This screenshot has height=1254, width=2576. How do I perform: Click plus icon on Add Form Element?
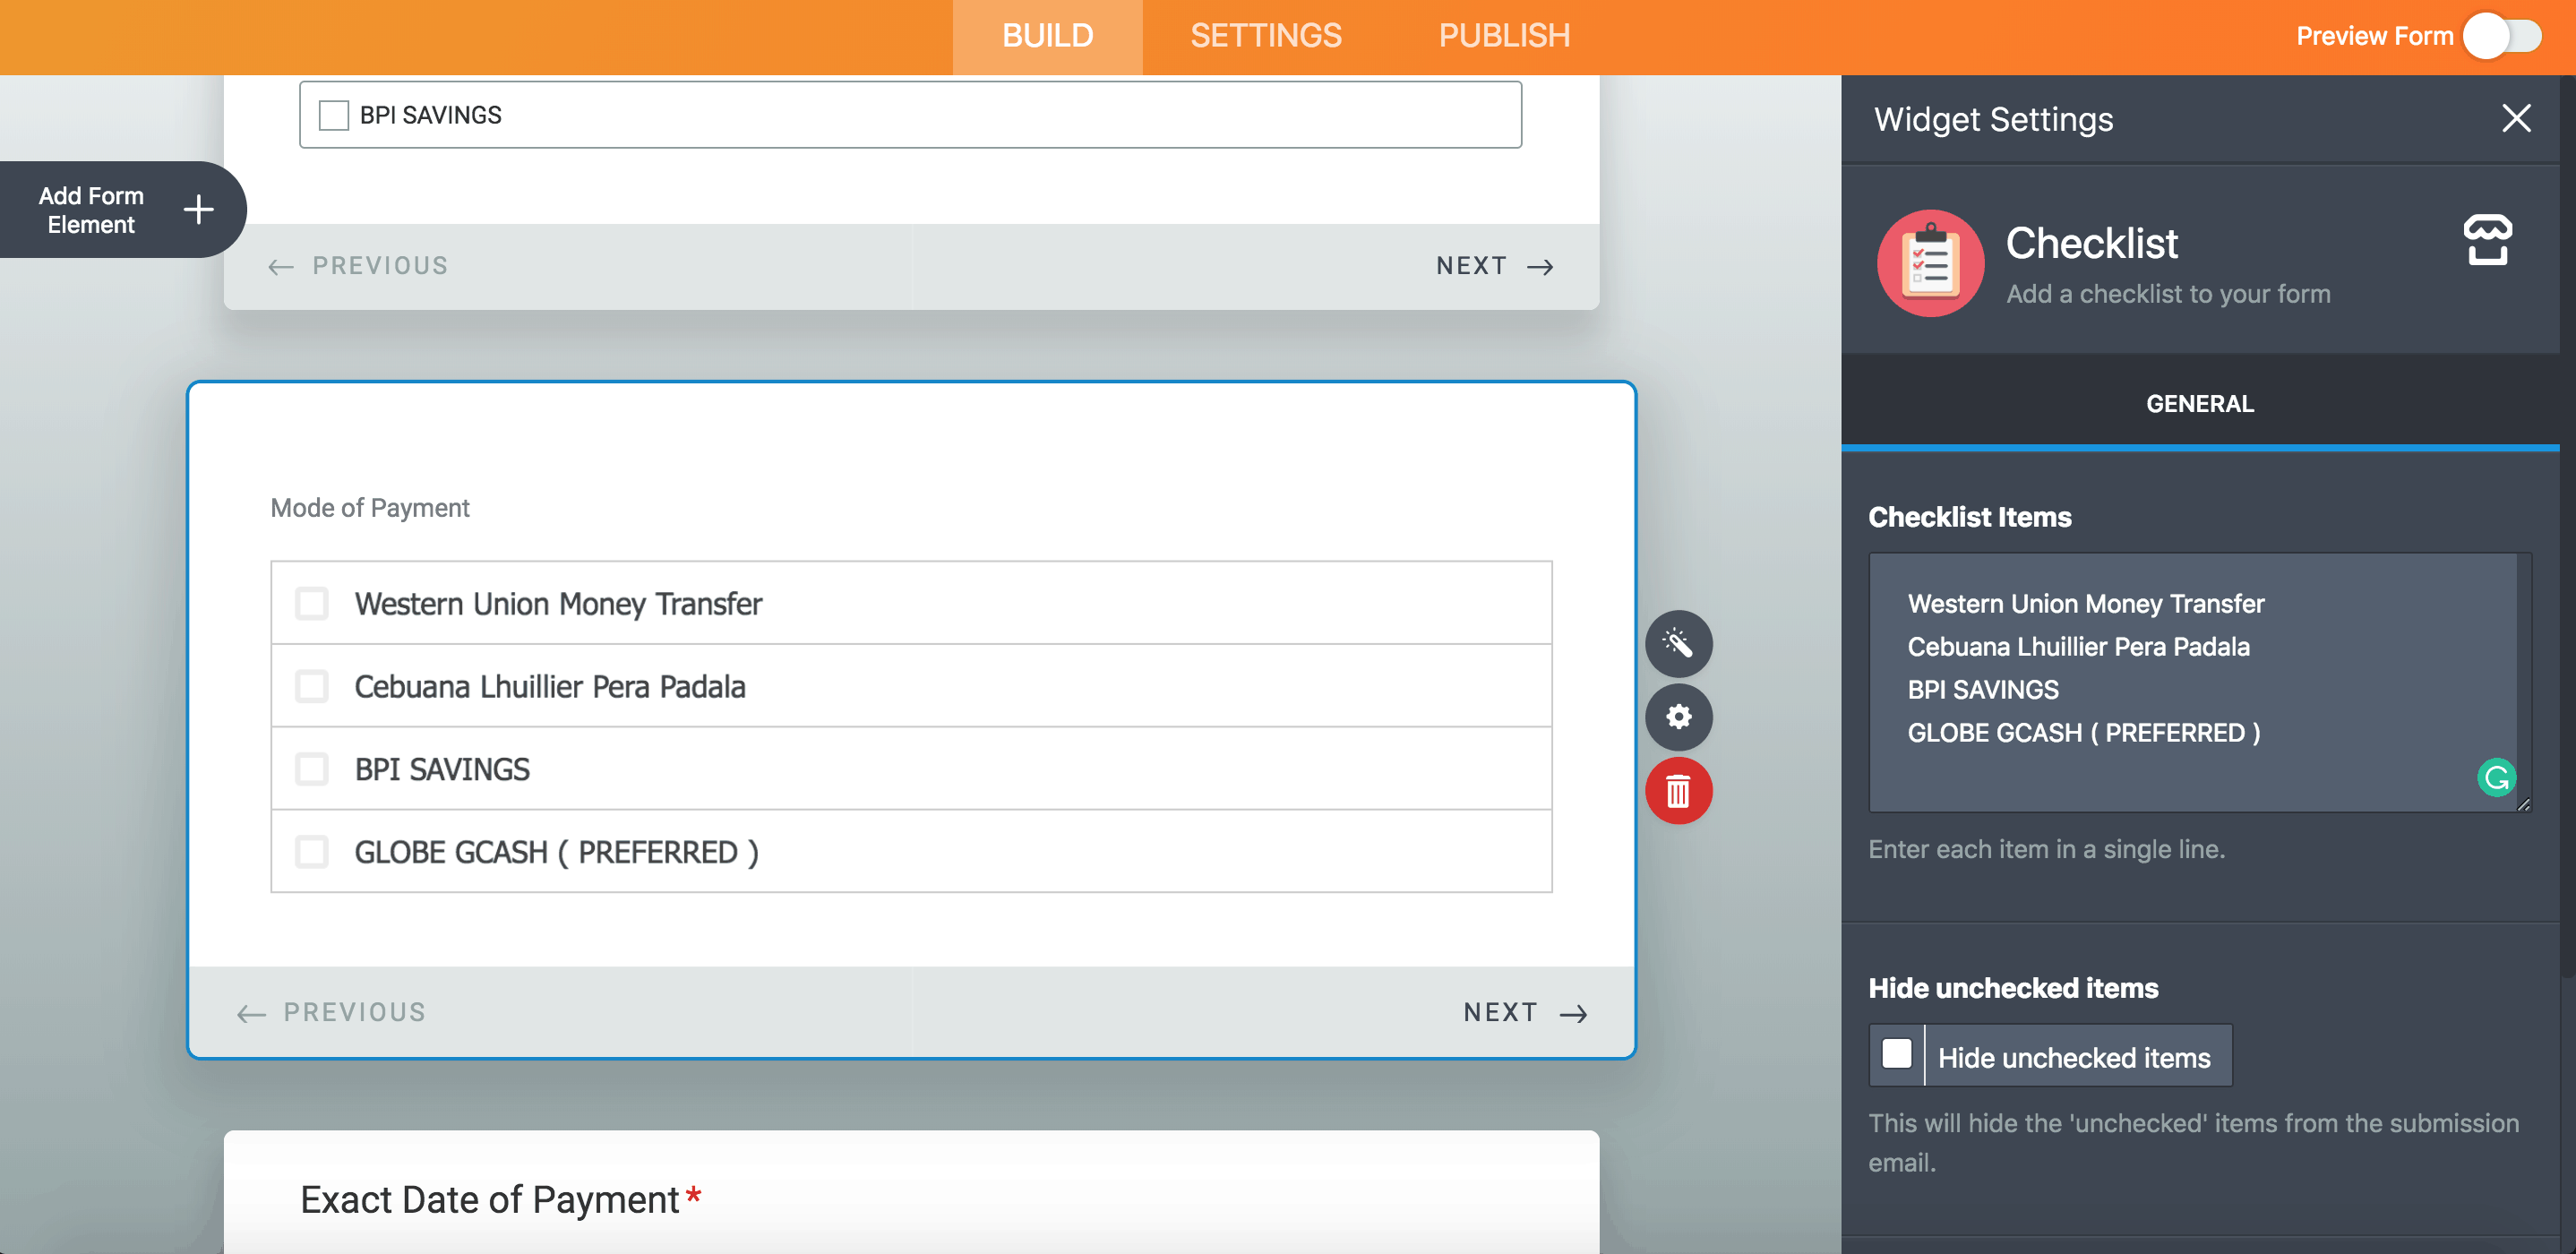(x=198, y=209)
